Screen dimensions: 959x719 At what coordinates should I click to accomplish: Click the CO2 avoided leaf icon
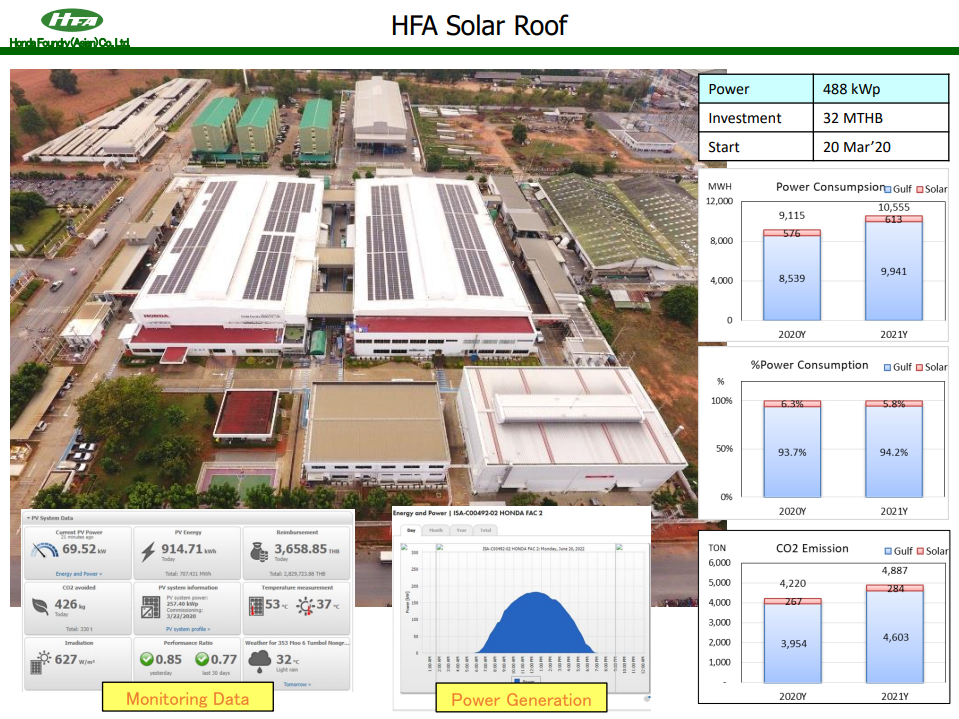click(42, 605)
